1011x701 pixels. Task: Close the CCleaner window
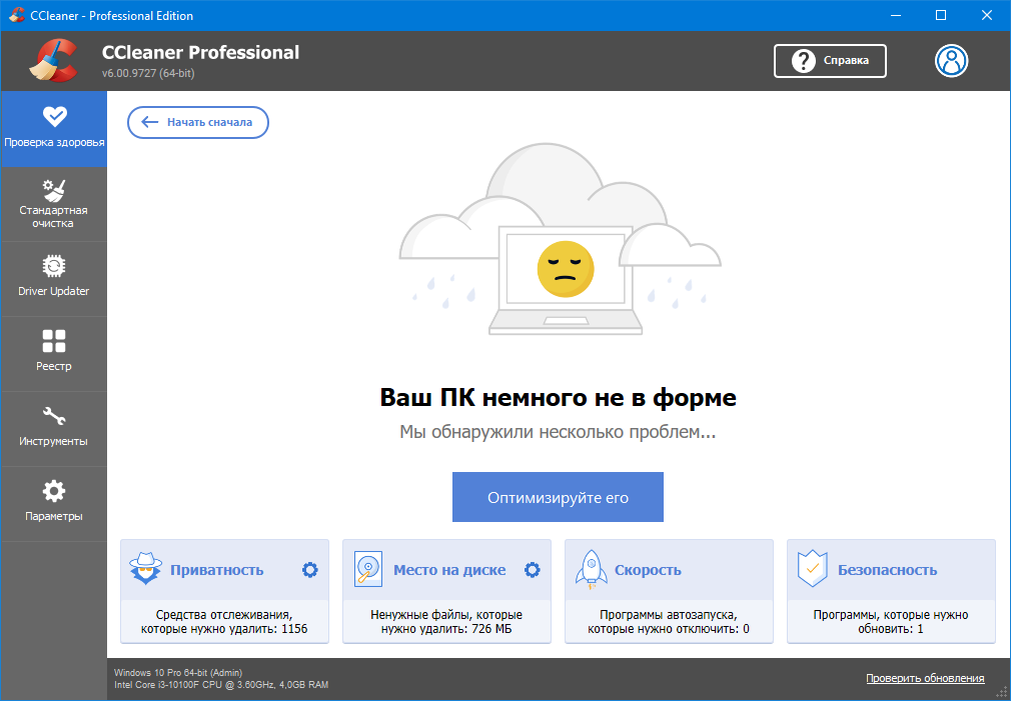[986, 15]
